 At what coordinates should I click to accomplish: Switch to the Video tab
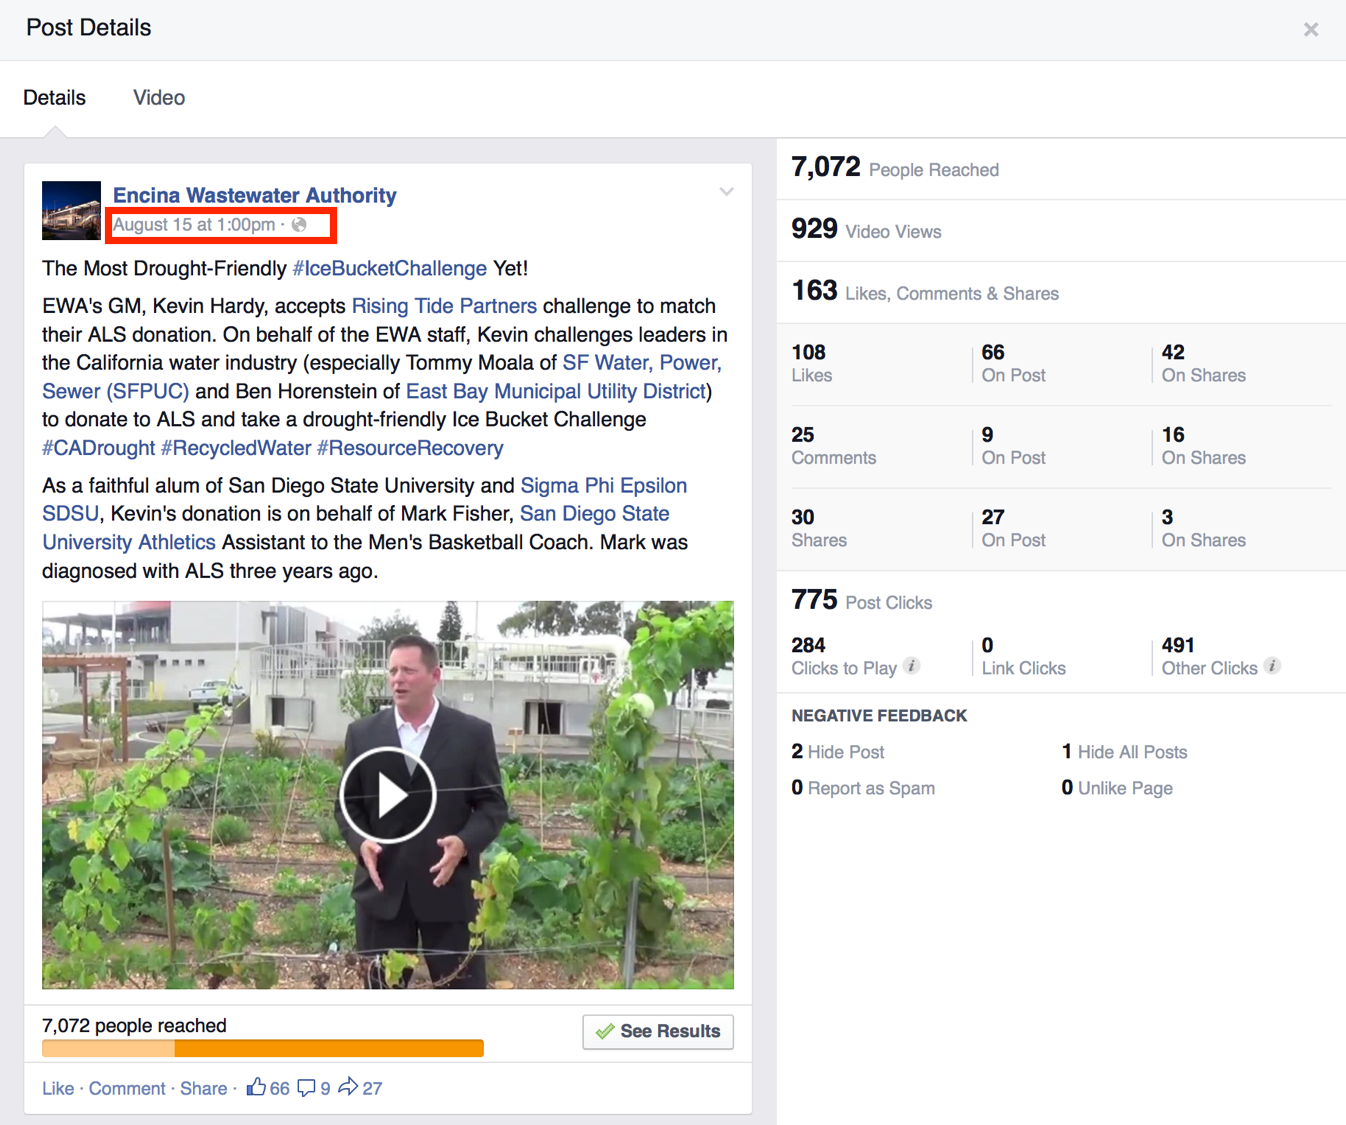pyautogui.click(x=159, y=98)
